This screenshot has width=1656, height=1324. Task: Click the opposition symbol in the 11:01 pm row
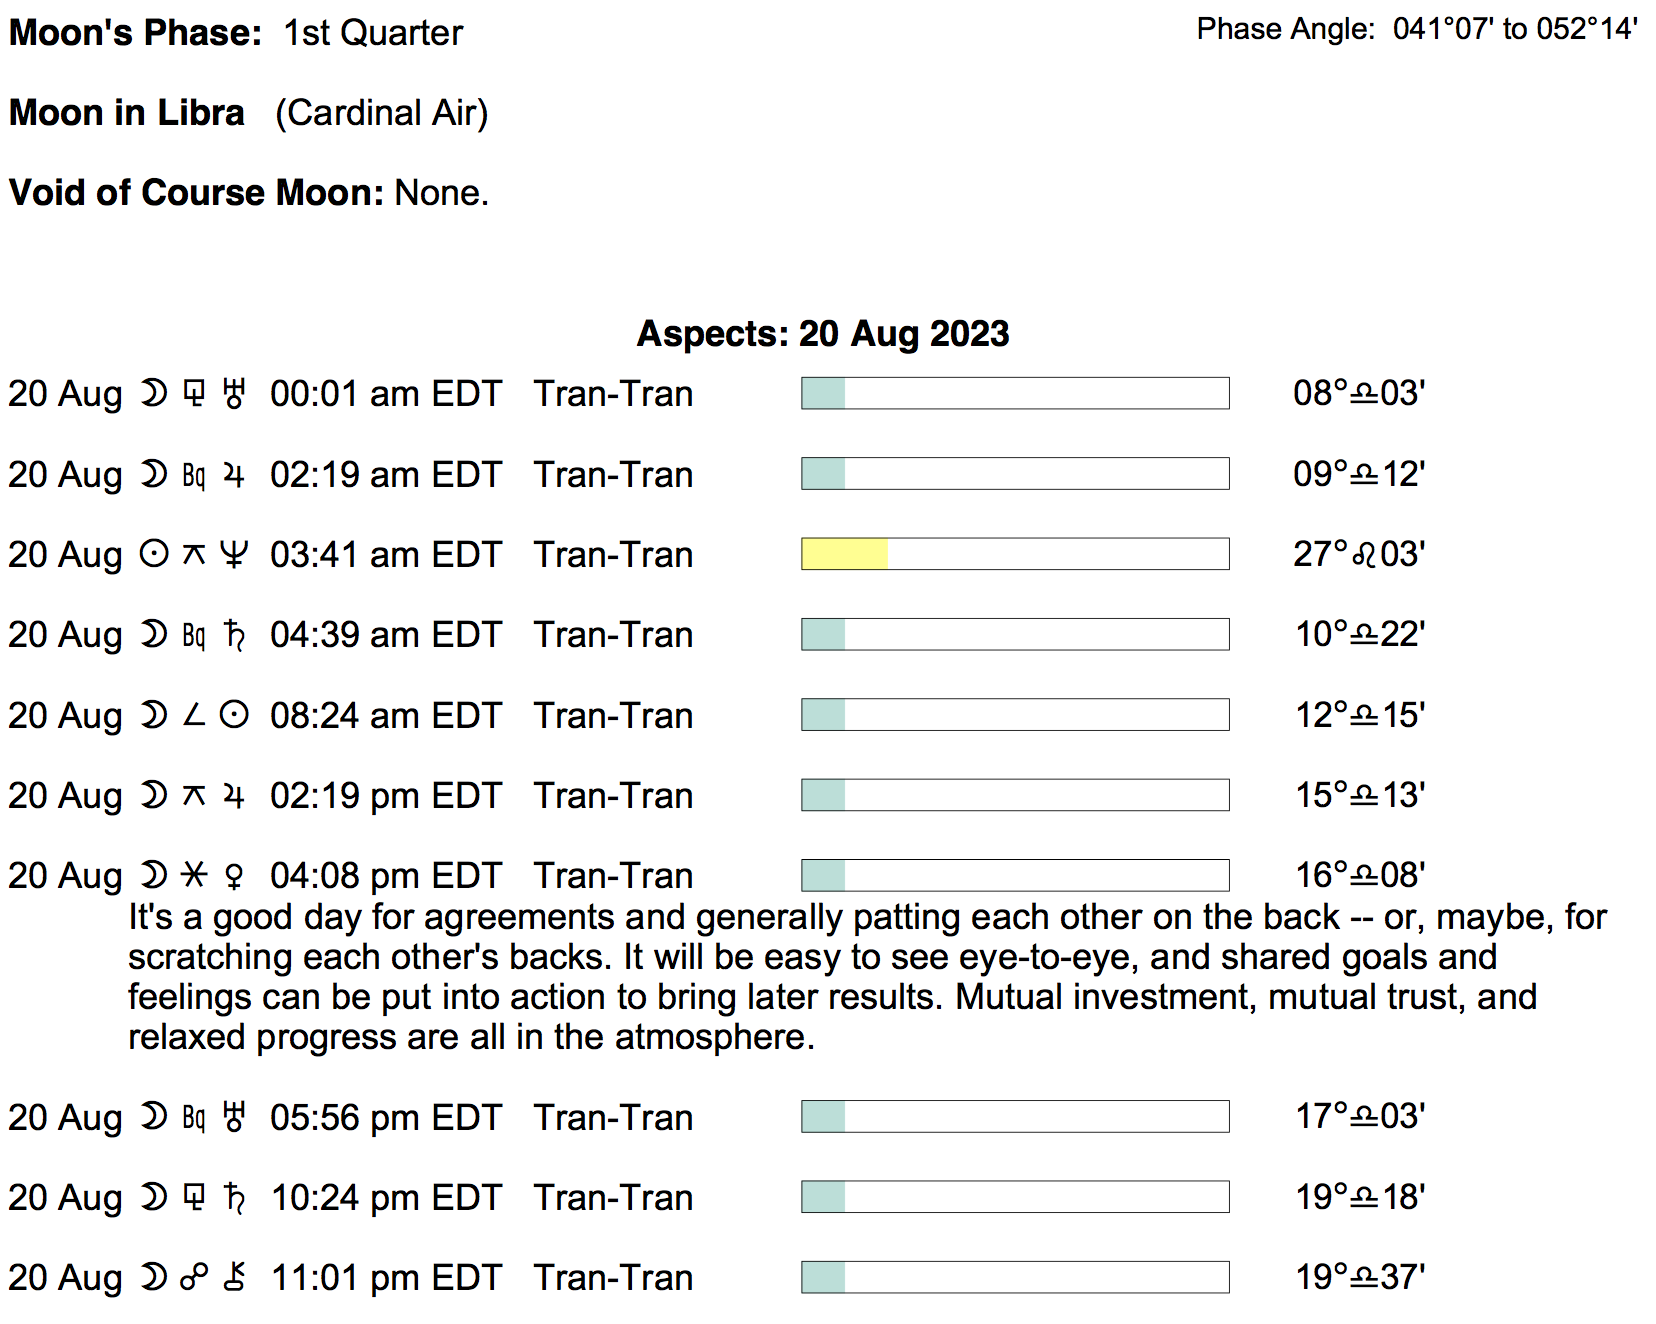194,1278
